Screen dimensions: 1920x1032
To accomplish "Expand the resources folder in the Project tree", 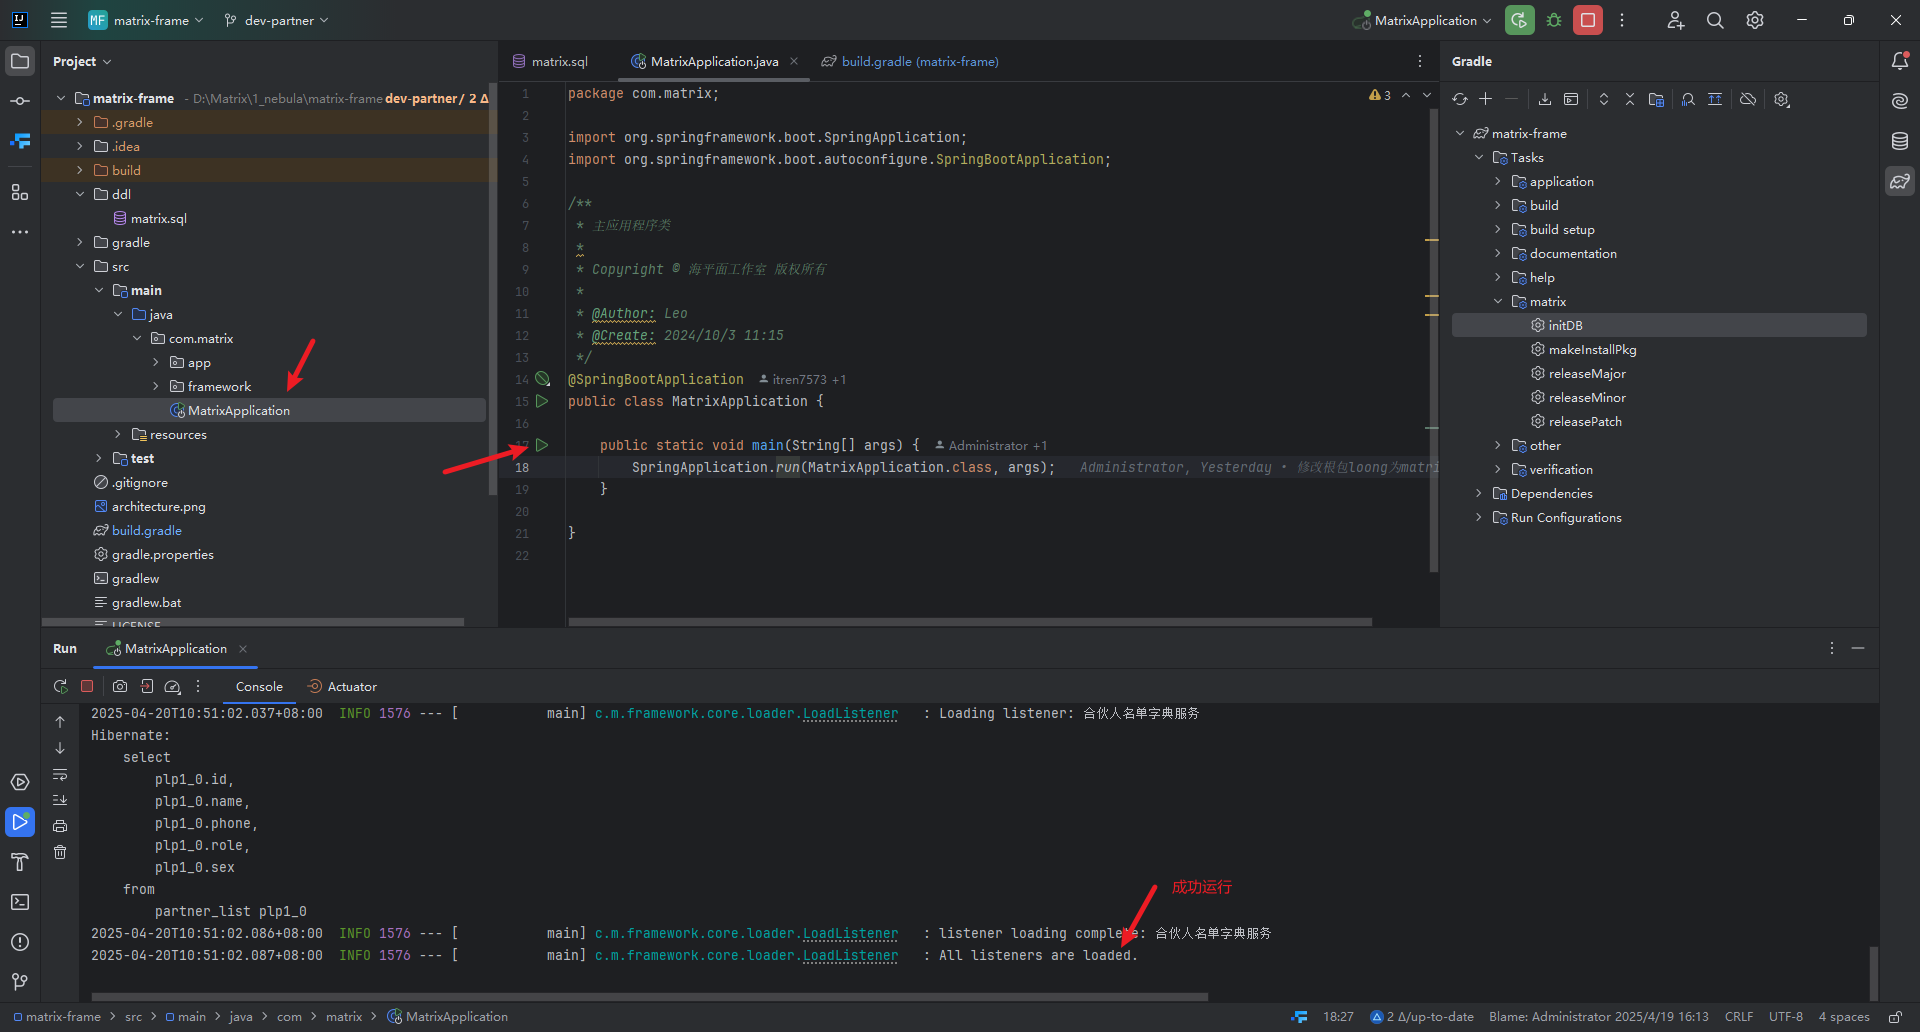I will [x=118, y=435].
